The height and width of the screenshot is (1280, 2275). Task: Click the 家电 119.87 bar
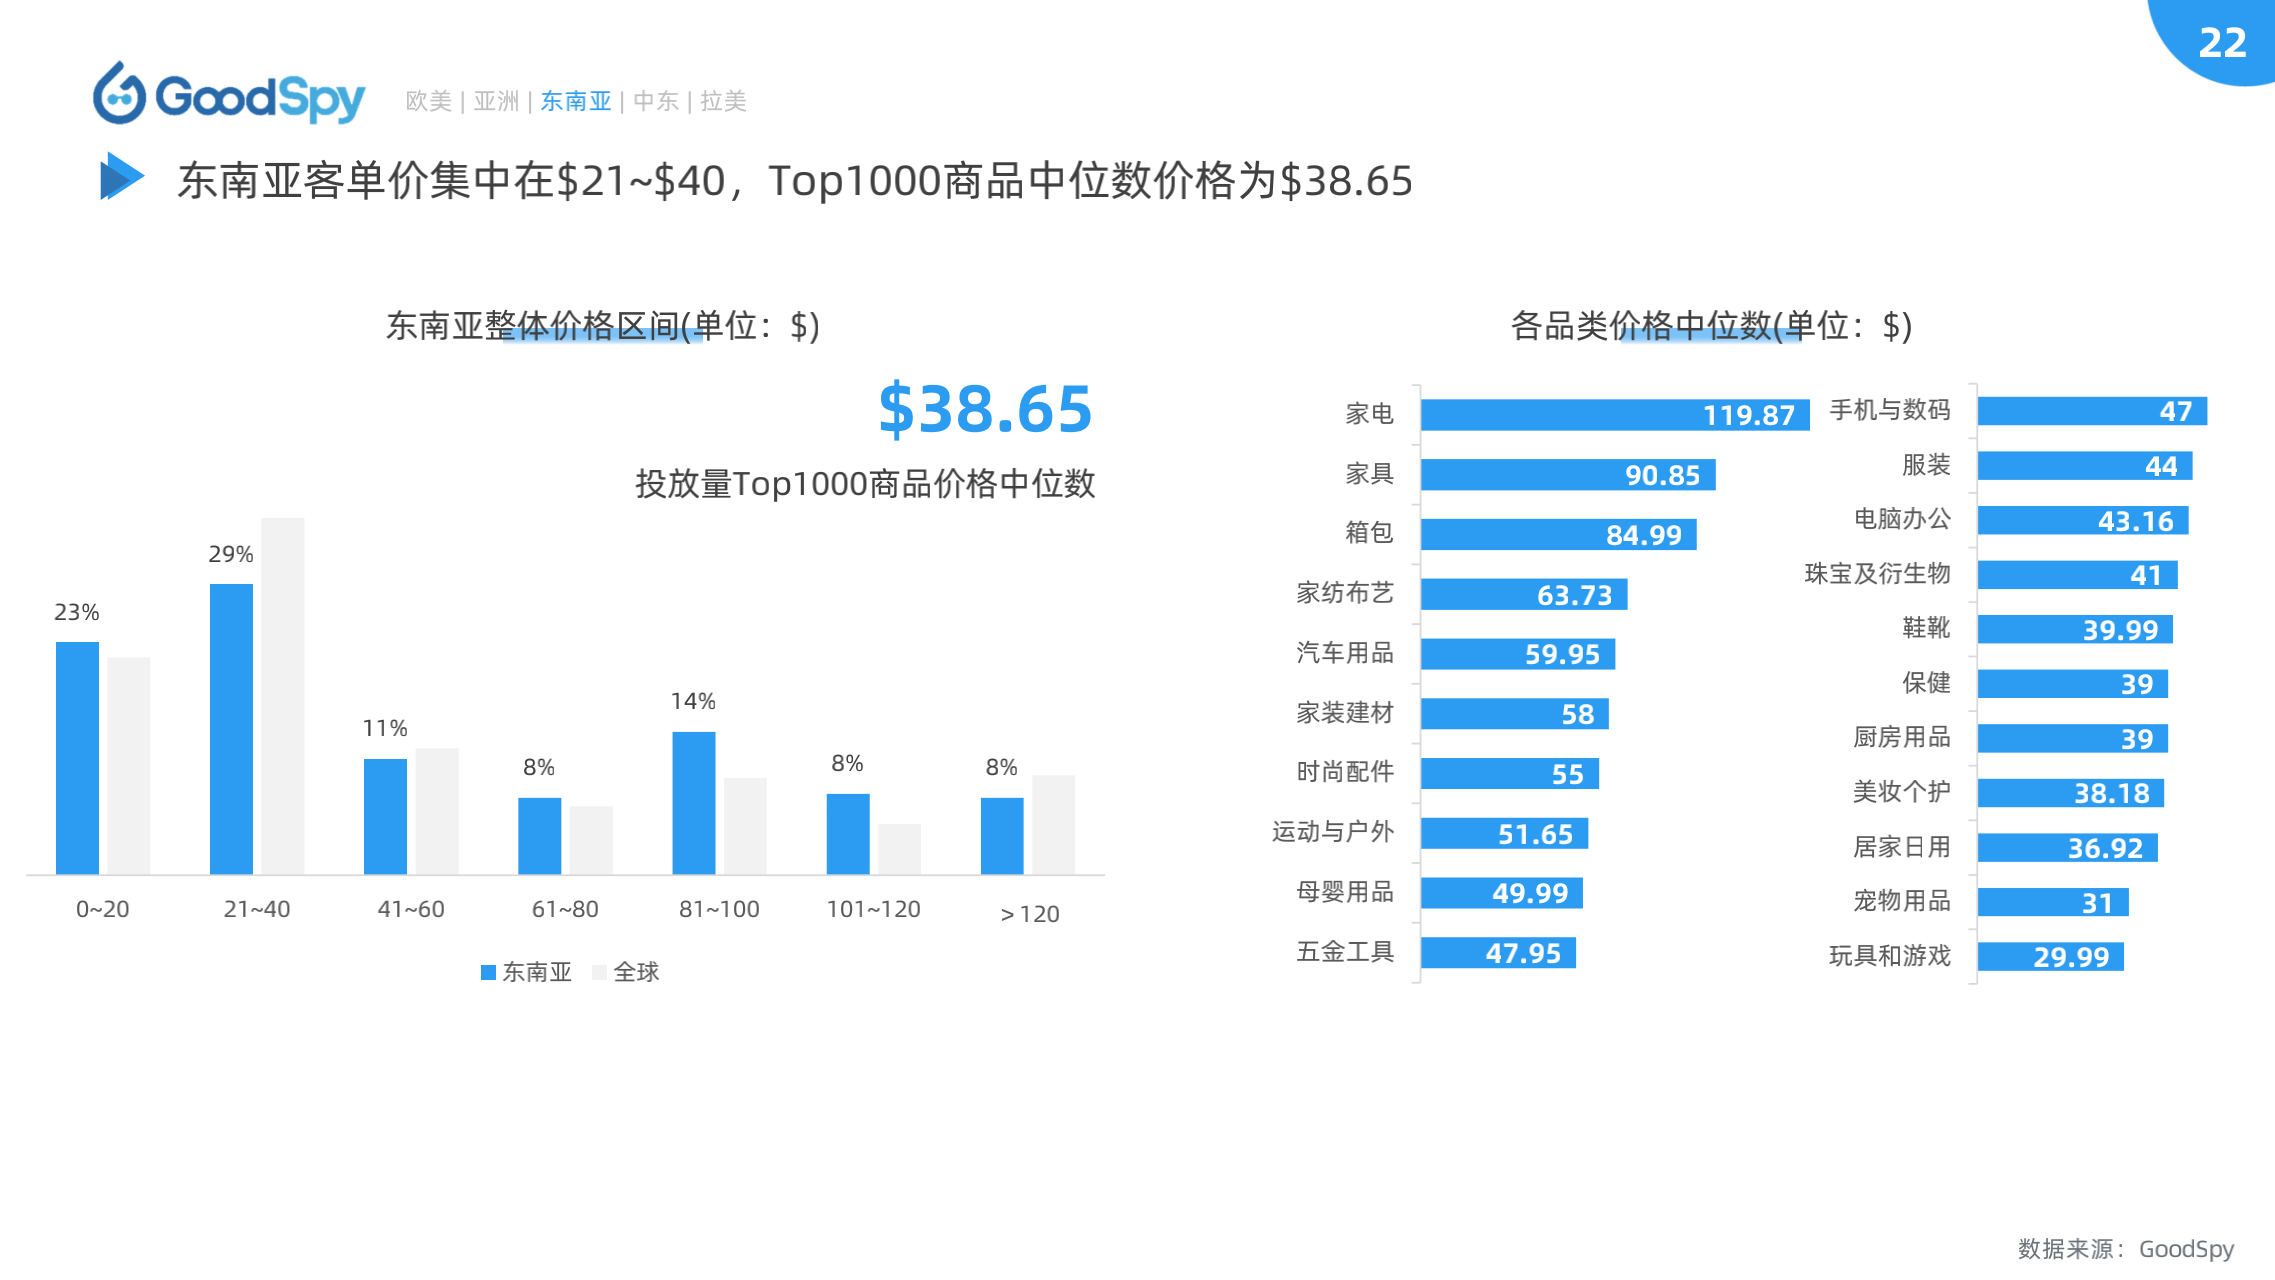tap(1614, 415)
